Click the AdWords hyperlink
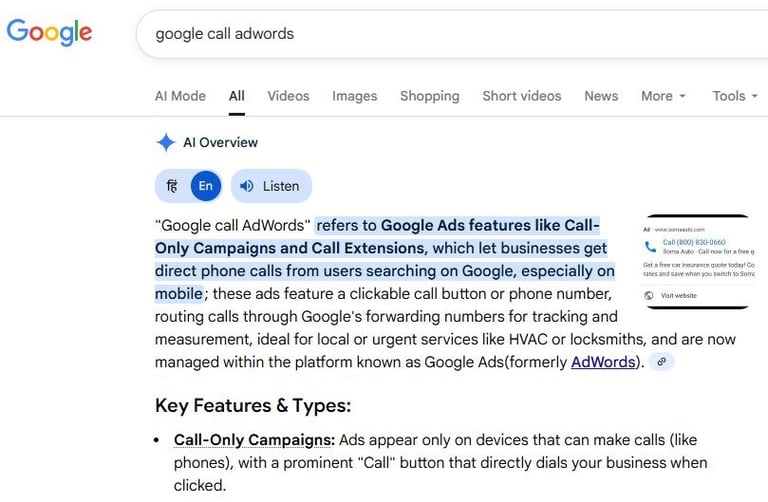This screenshot has width=768, height=502. 603,362
